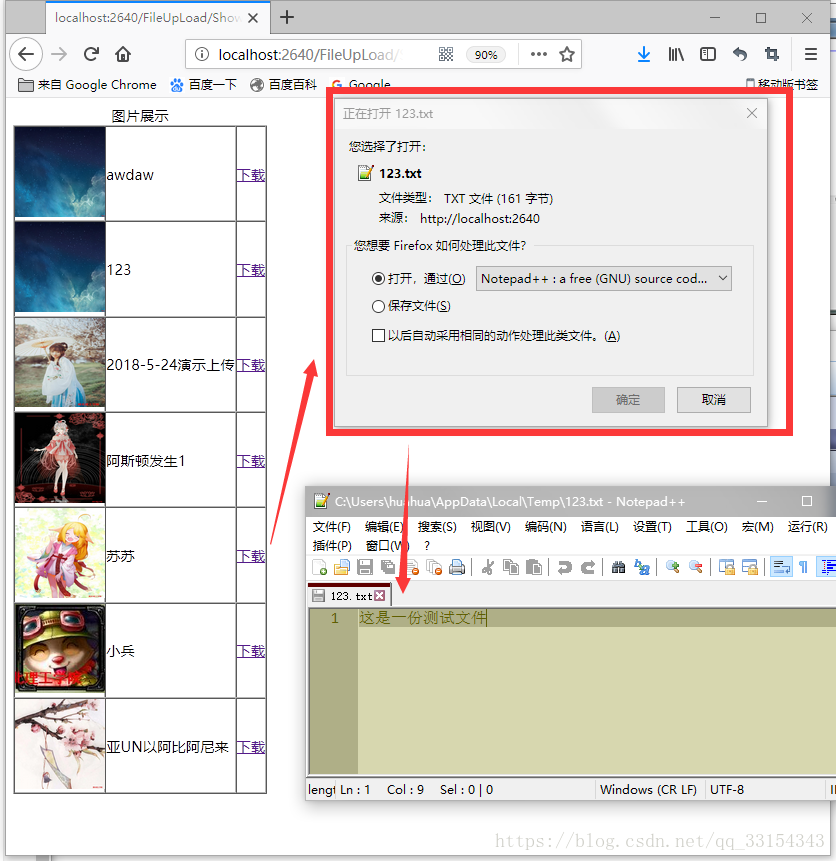Check 以后自动采用相同的动作 checkbox

(378, 336)
